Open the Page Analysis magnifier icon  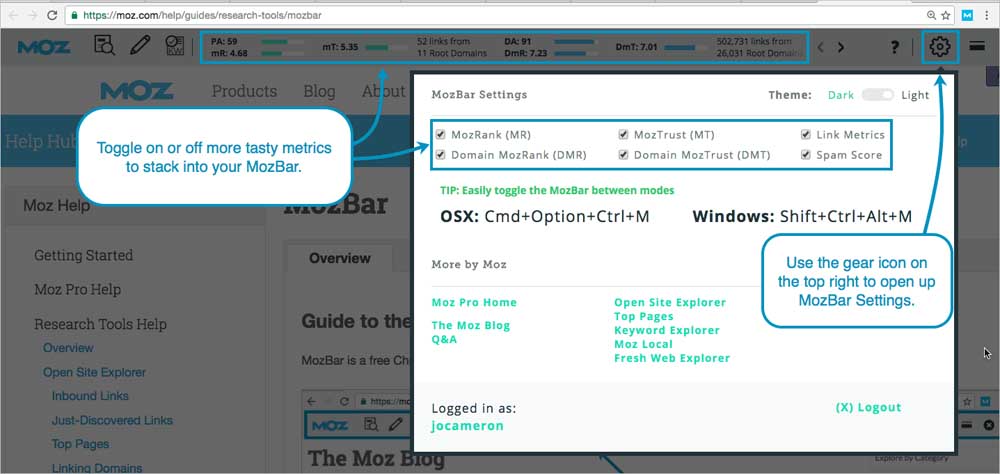(104, 47)
